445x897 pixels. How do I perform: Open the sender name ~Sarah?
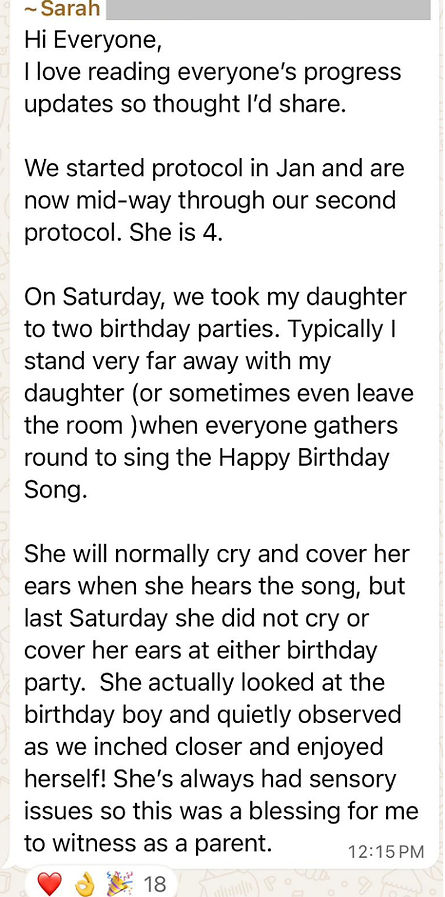(x=63, y=9)
